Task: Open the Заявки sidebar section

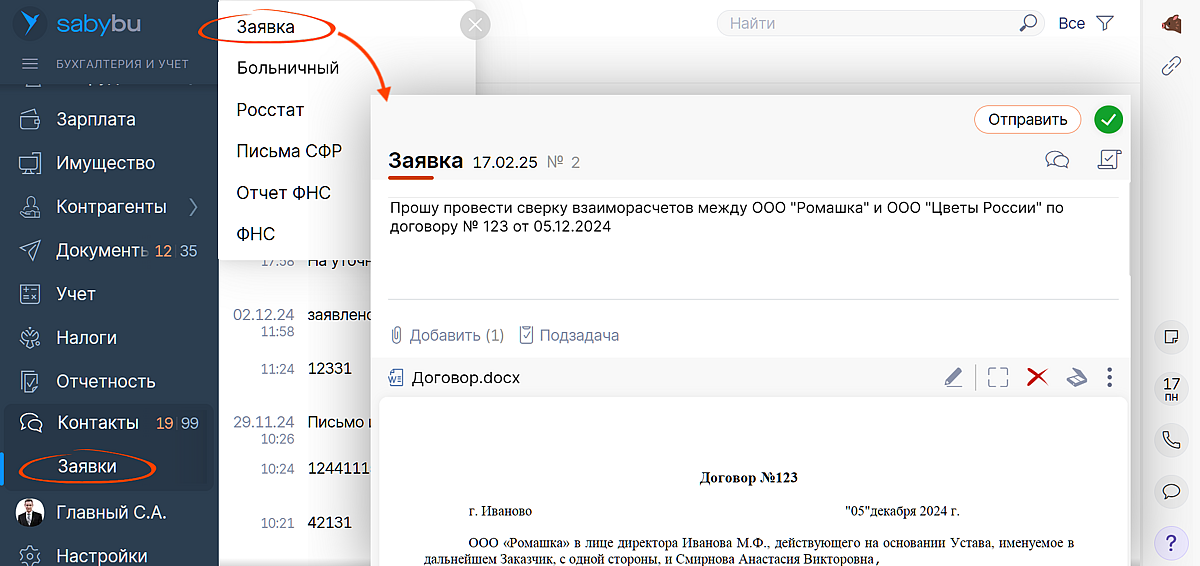Action: [87, 466]
